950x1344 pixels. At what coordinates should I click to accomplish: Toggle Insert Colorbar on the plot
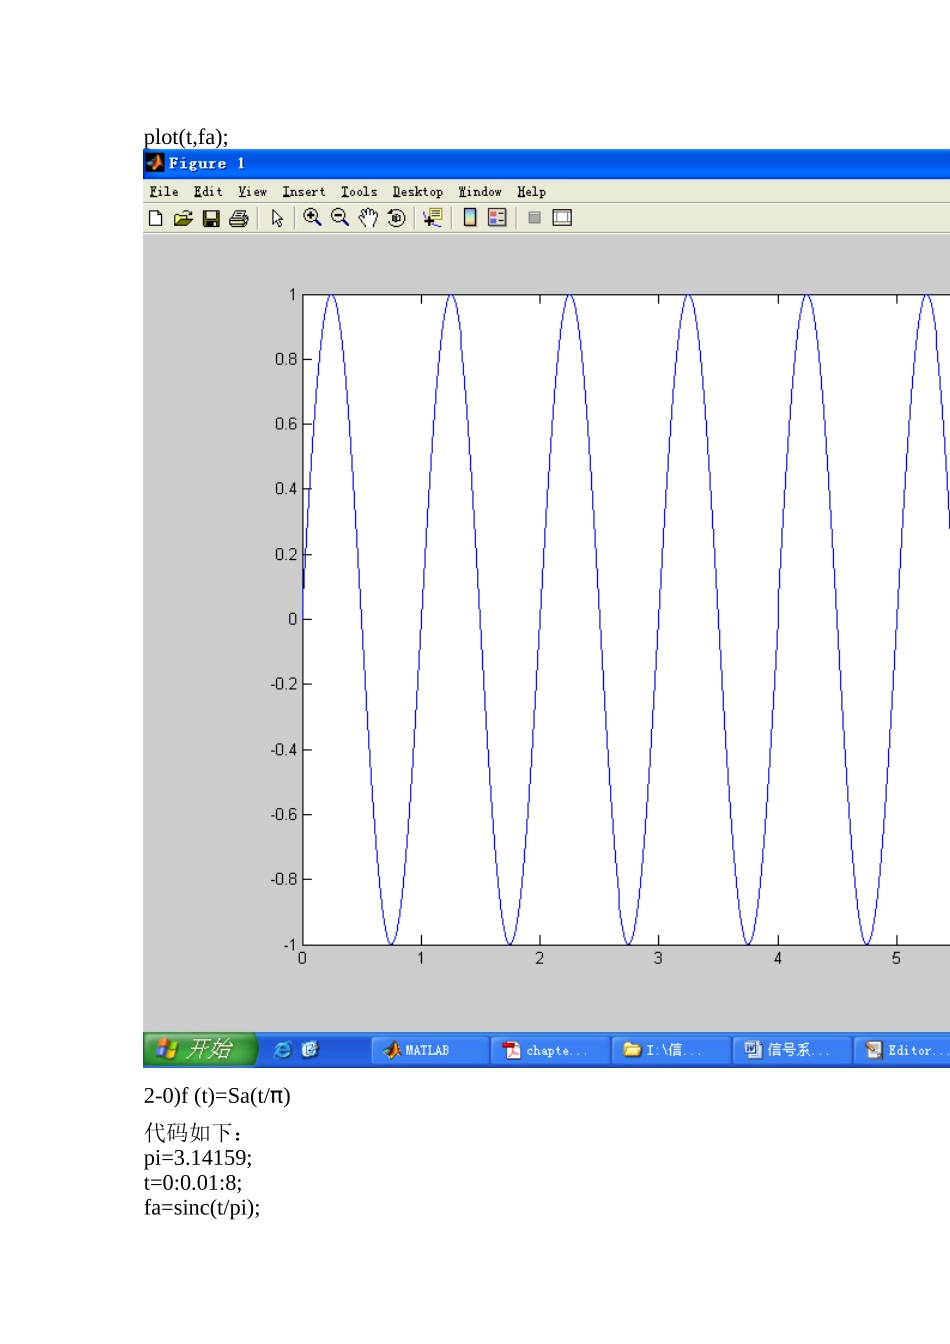[x=469, y=218]
